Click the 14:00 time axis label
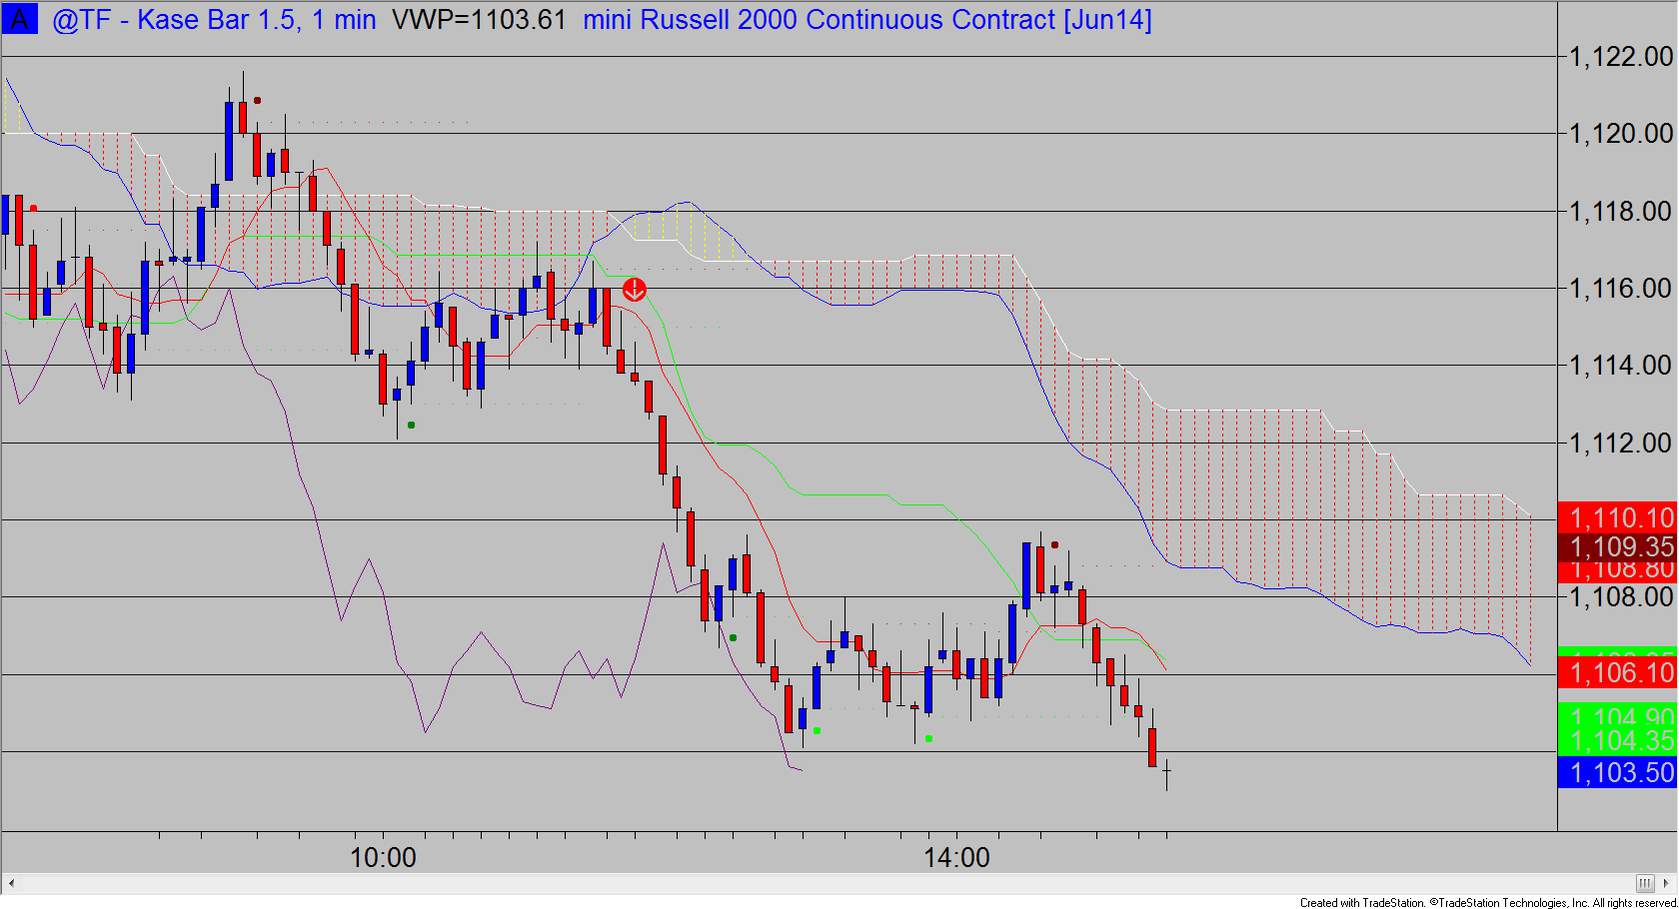1679x909 pixels. point(957,858)
